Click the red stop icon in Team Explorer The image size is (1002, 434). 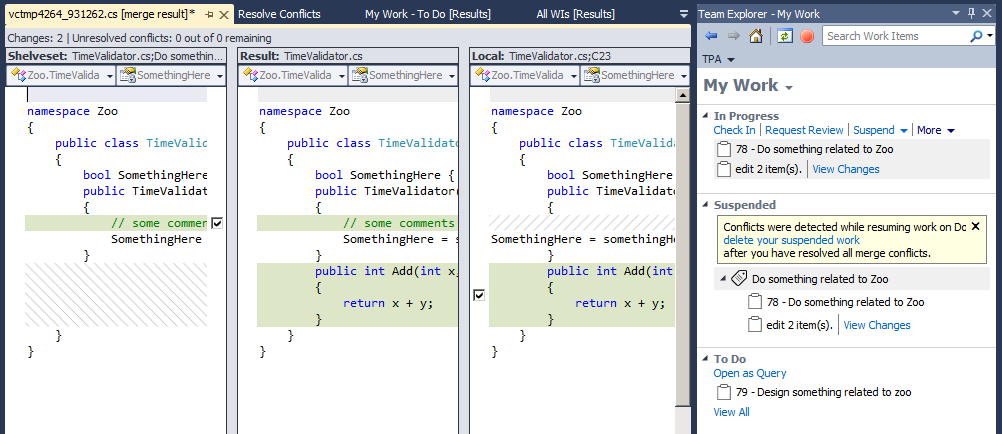807,36
